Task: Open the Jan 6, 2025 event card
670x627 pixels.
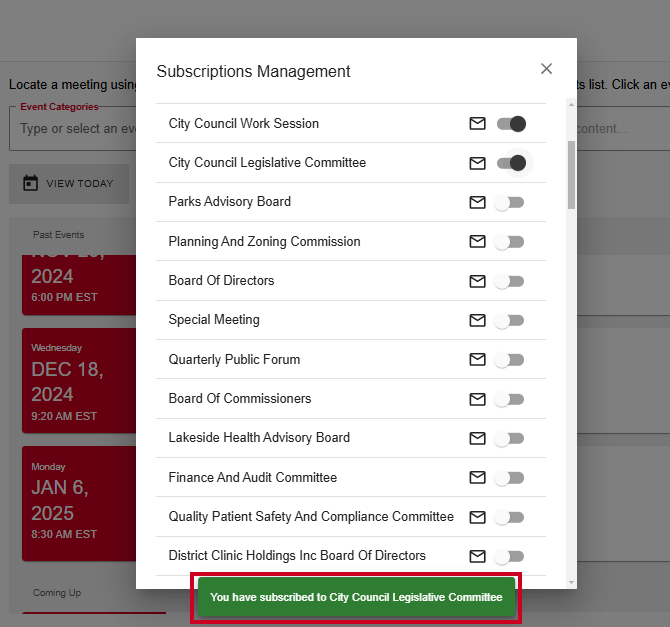Action: pyautogui.click(x=79, y=503)
